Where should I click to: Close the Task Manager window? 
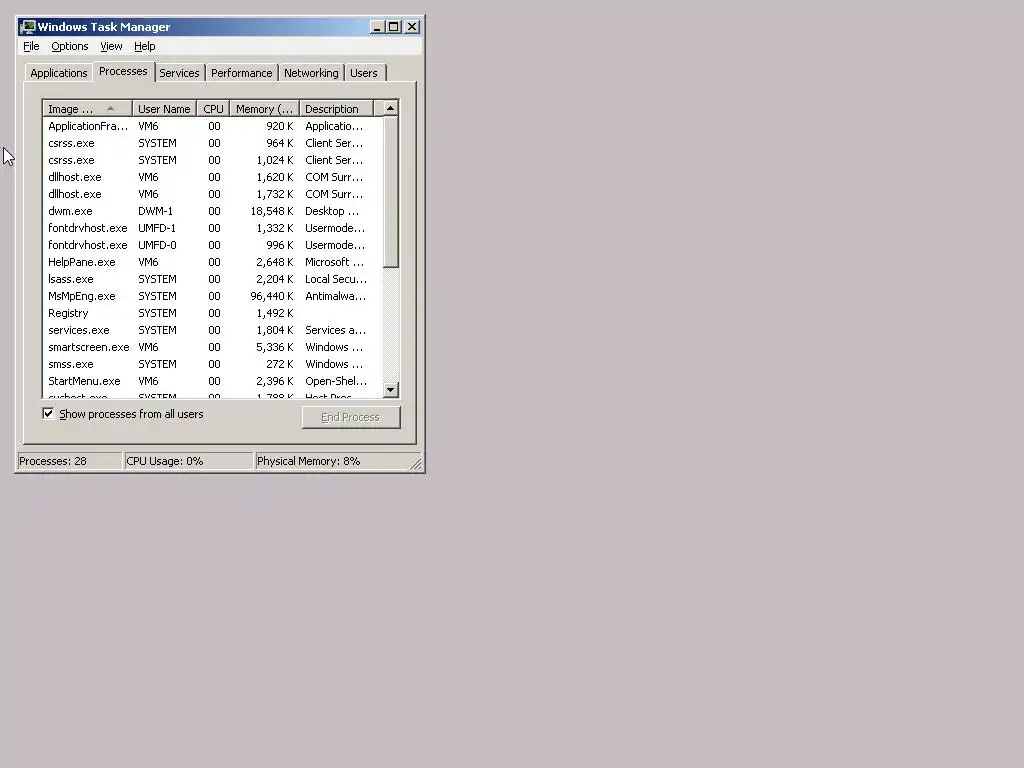(x=412, y=27)
